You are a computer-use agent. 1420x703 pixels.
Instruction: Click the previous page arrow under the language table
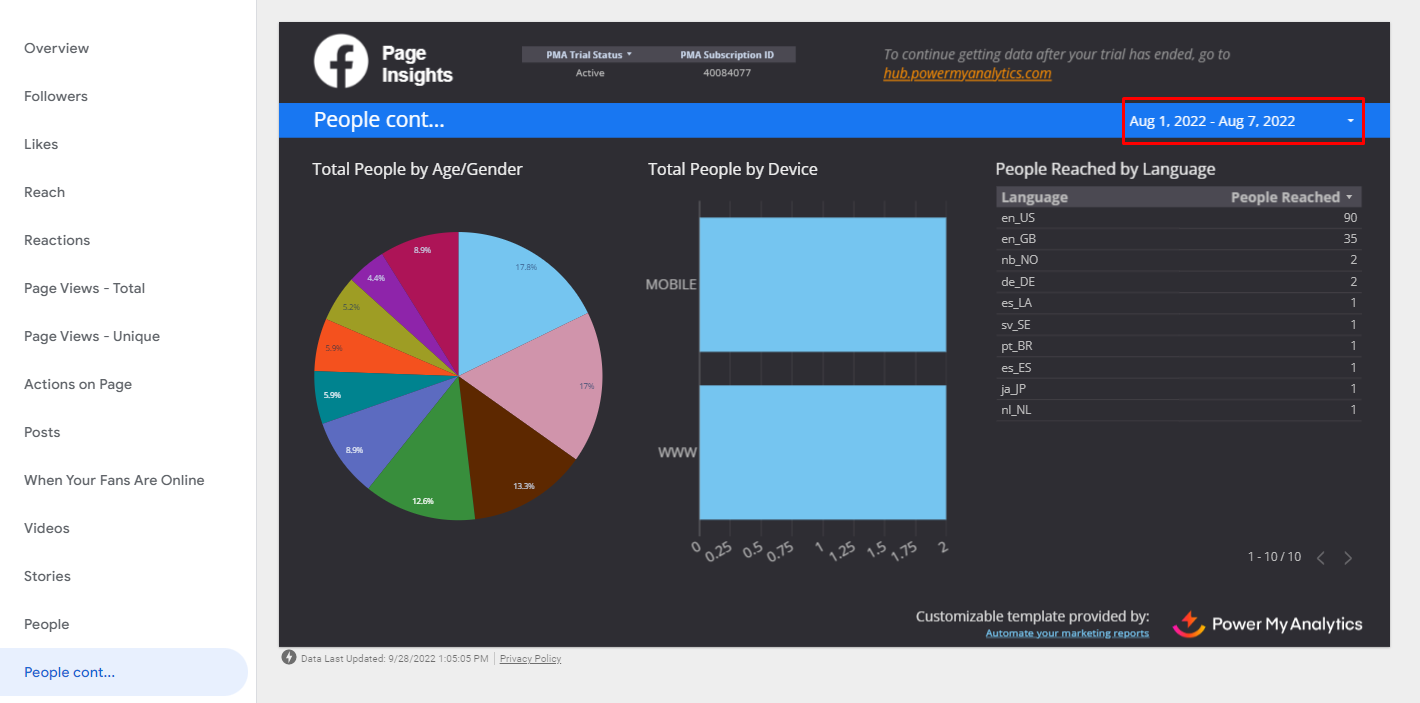(x=1321, y=557)
